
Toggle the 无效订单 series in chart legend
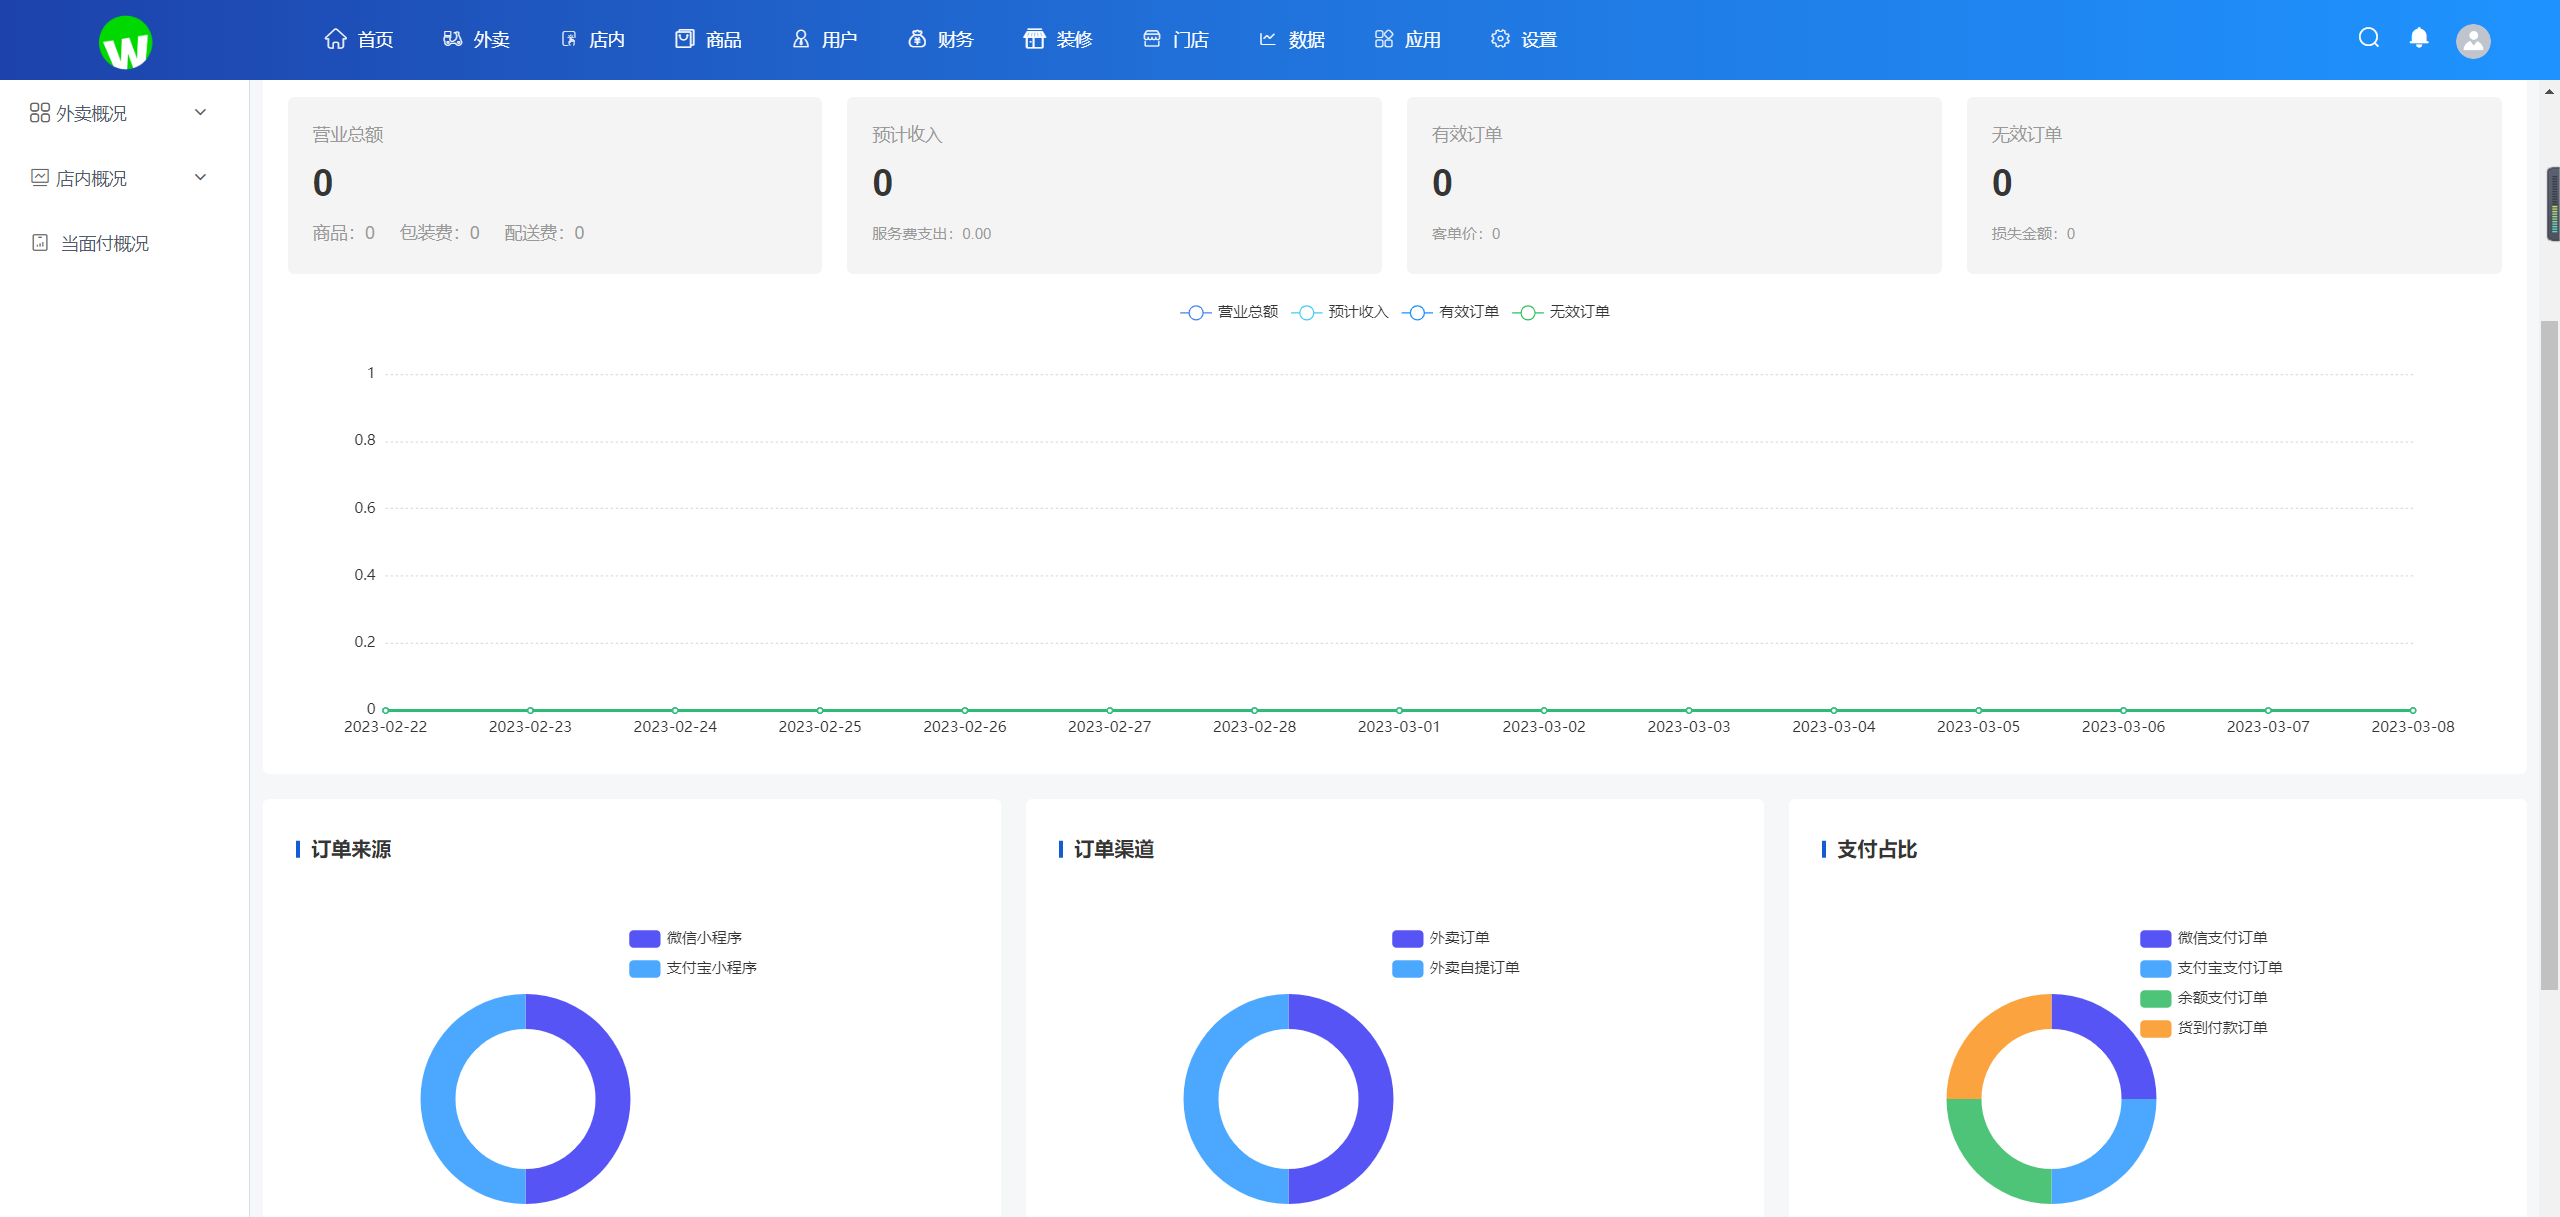pyautogui.click(x=1561, y=312)
